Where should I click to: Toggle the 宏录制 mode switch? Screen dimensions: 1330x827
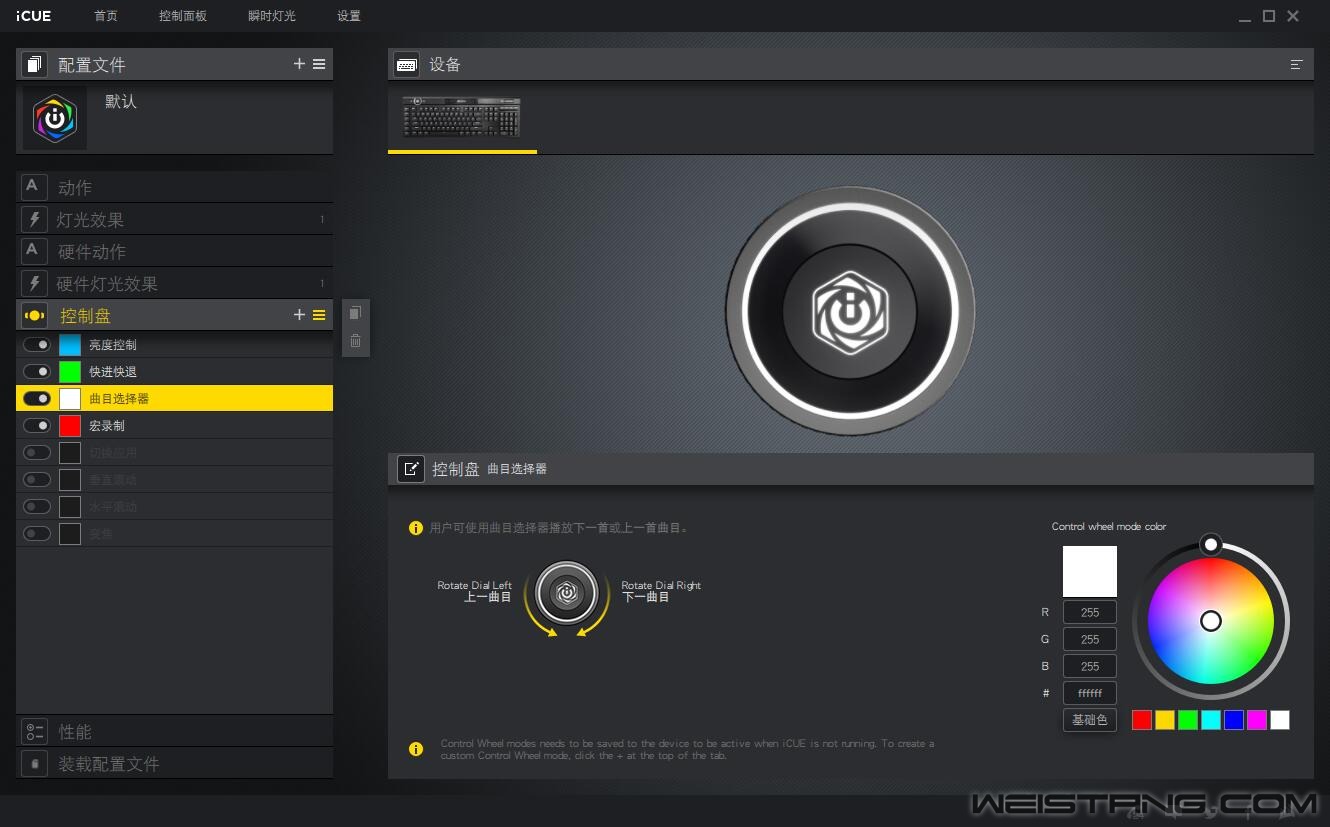37,425
